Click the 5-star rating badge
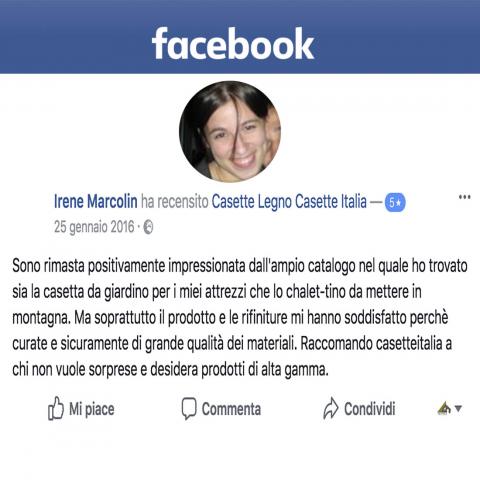Viewport: 480px width, 480px height. click(x=395, y=202)
